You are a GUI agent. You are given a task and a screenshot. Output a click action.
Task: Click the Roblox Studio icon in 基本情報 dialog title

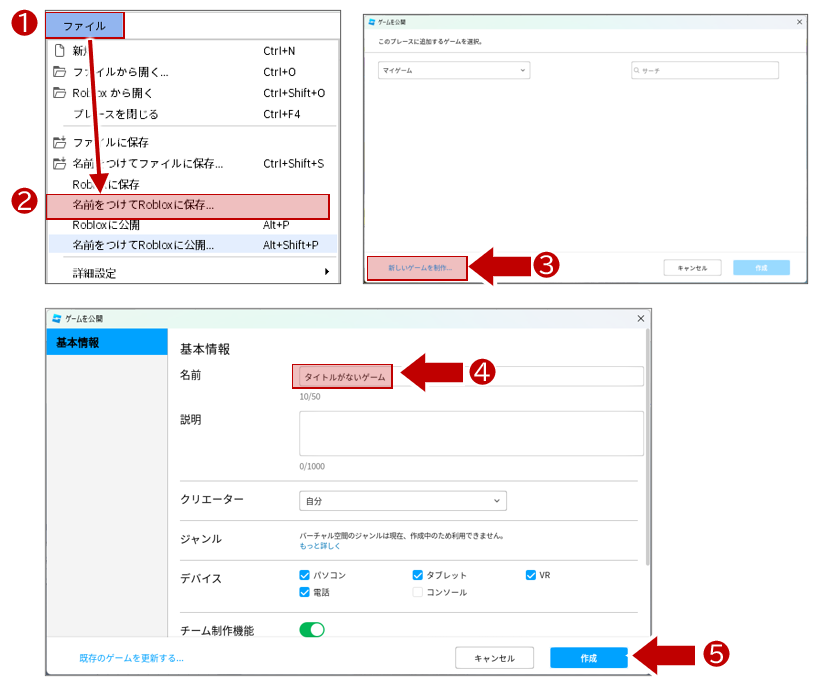pos(57,318)
